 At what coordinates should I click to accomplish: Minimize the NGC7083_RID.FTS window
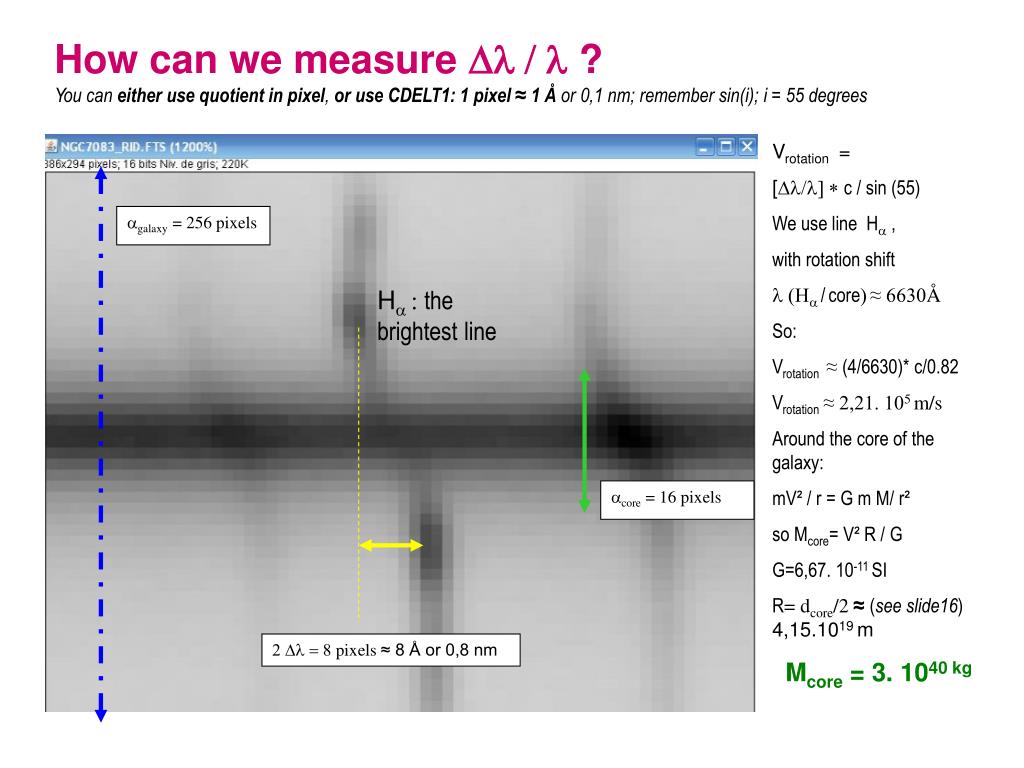click(704, 146)
